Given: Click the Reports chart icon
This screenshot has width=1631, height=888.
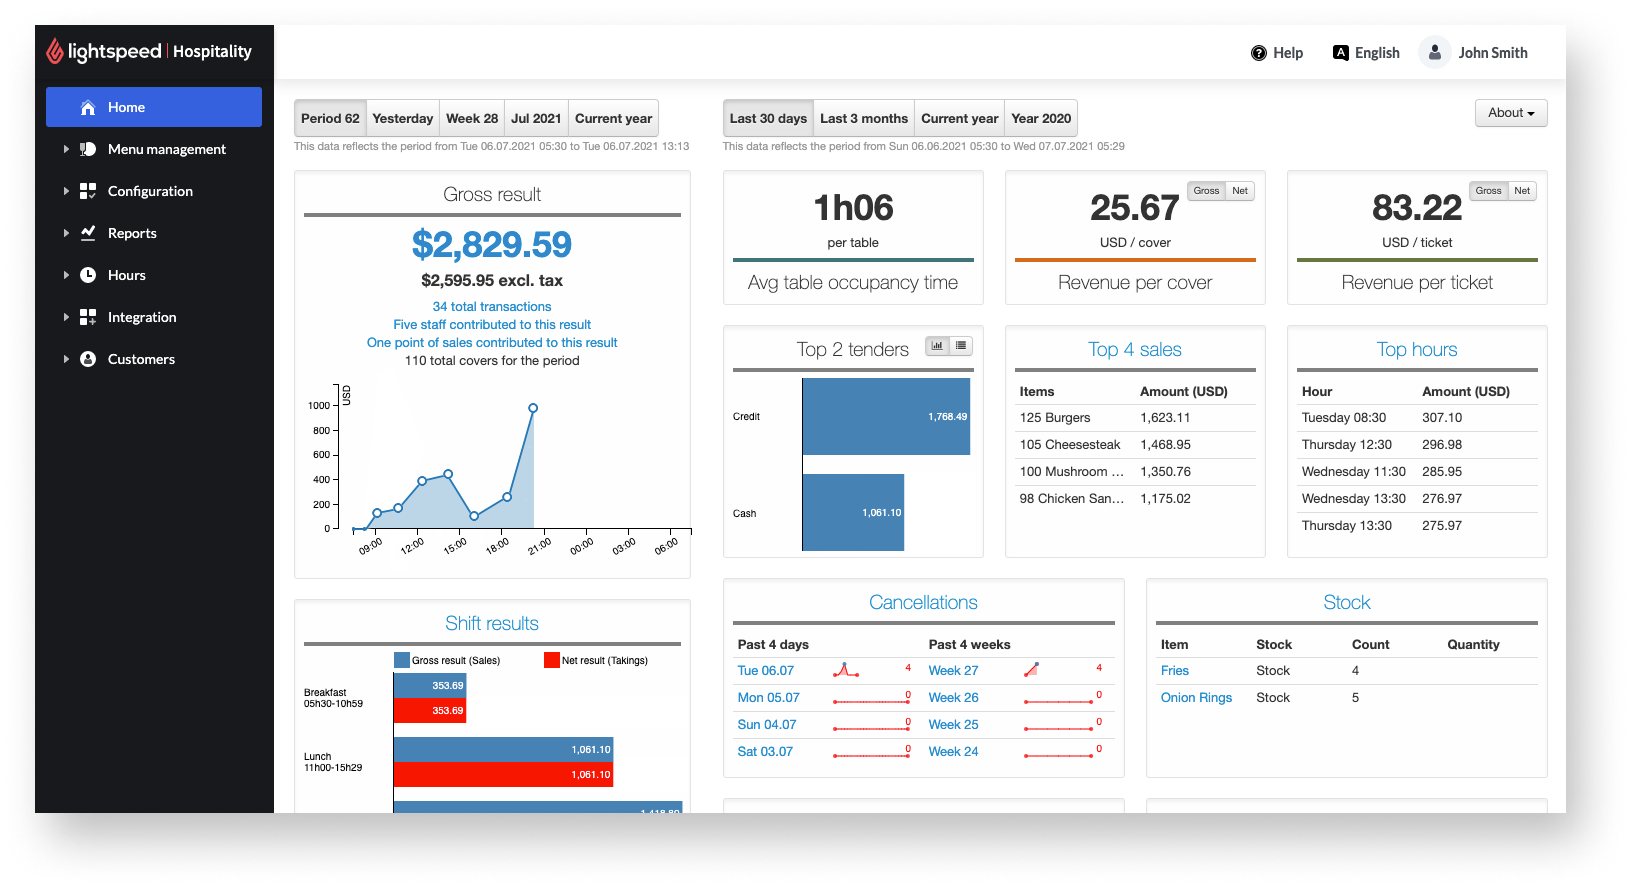Looking at the screenshot, I should (88, 233).
